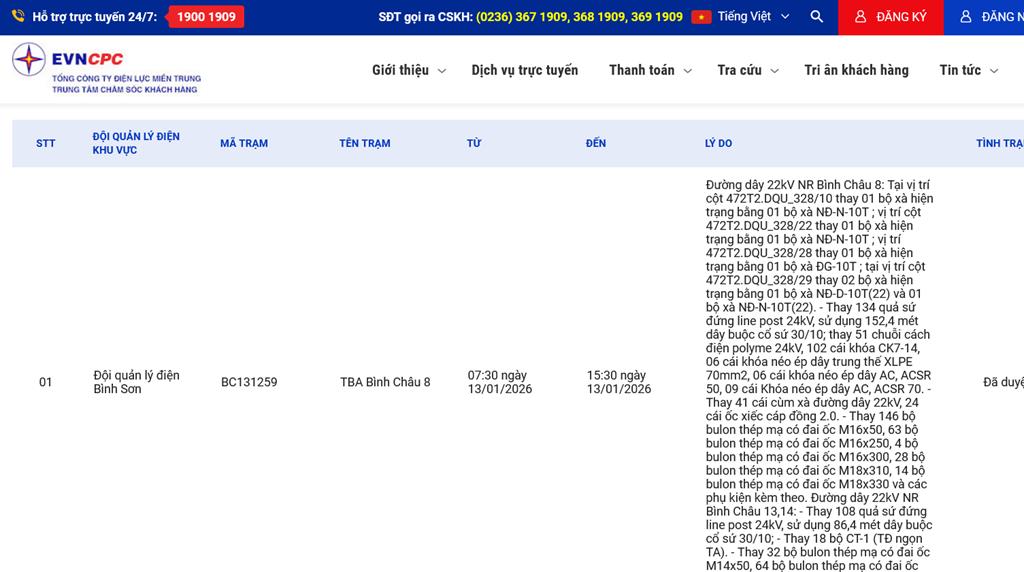Click the MÃ TRẠM column header
The image size is (1024, 572).
244,143
